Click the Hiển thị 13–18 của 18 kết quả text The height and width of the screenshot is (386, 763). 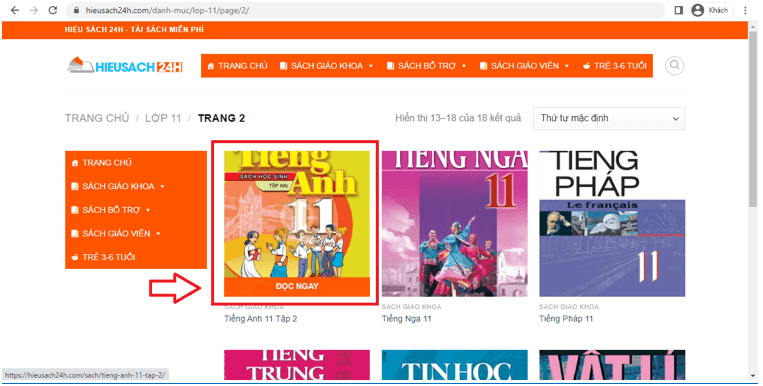click(x=458, y=118)
